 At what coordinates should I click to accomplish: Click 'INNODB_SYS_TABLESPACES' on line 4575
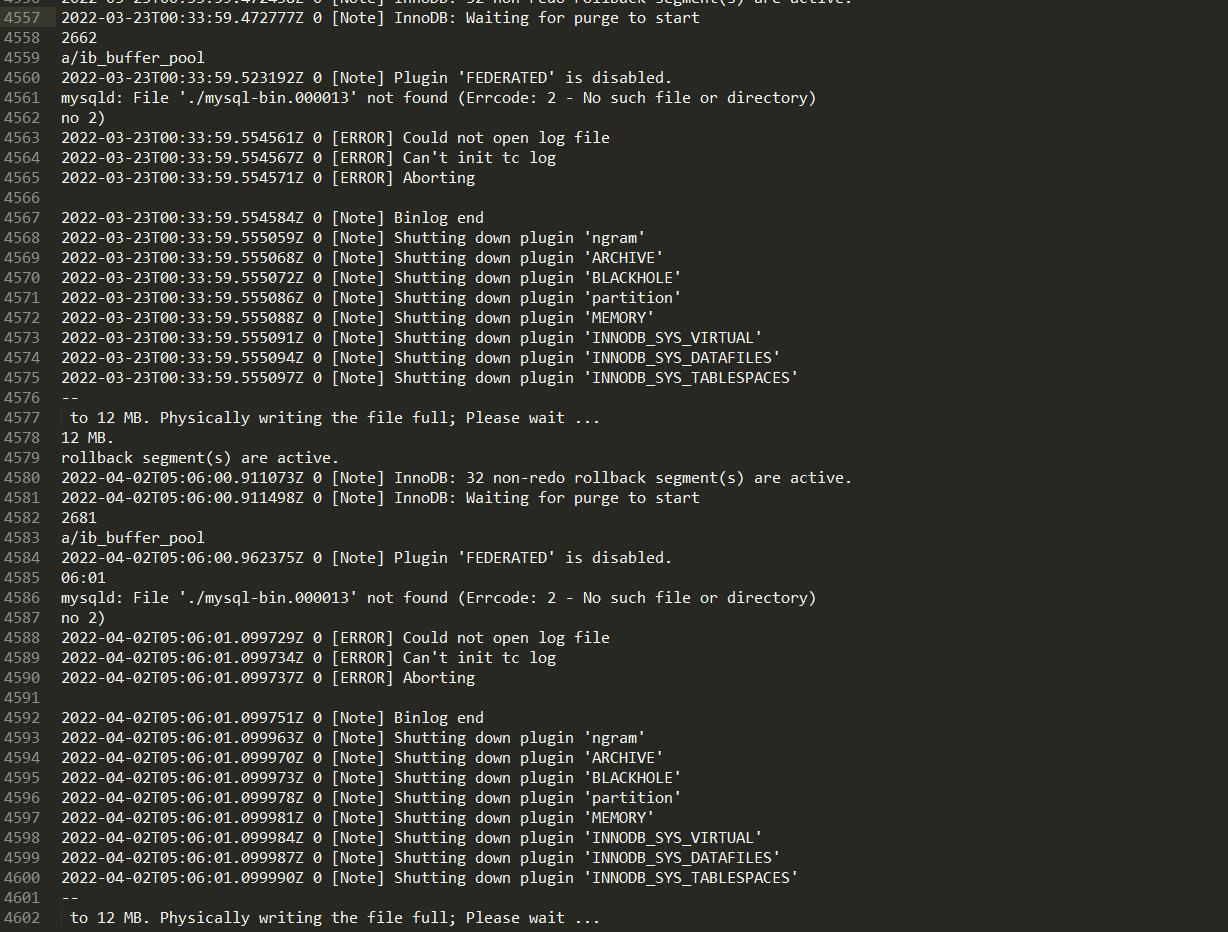695,378
